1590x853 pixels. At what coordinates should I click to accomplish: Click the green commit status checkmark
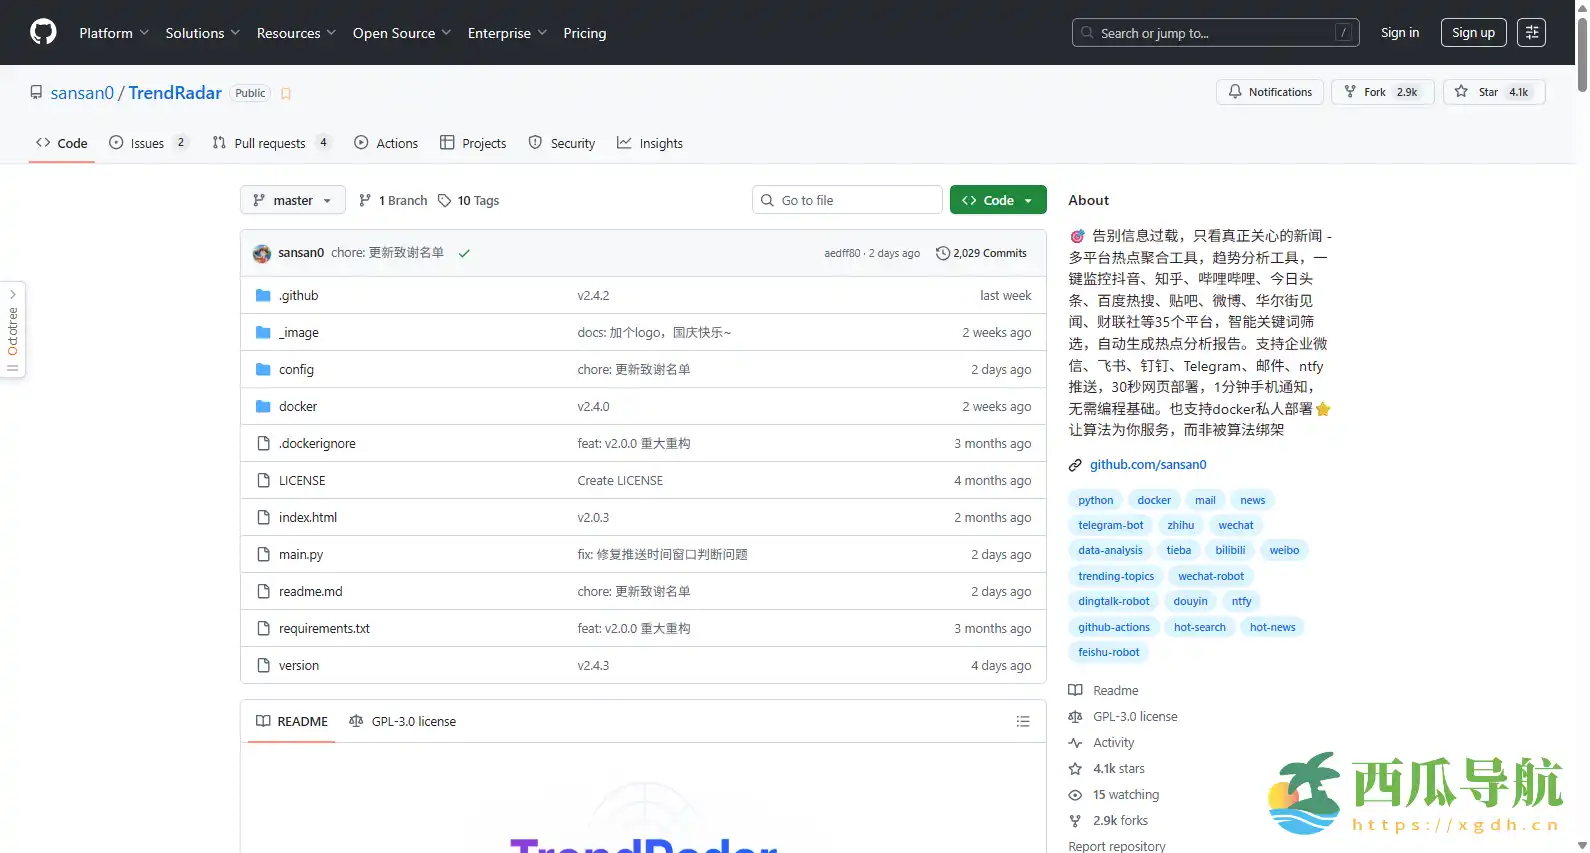click(x=464, y=254)
